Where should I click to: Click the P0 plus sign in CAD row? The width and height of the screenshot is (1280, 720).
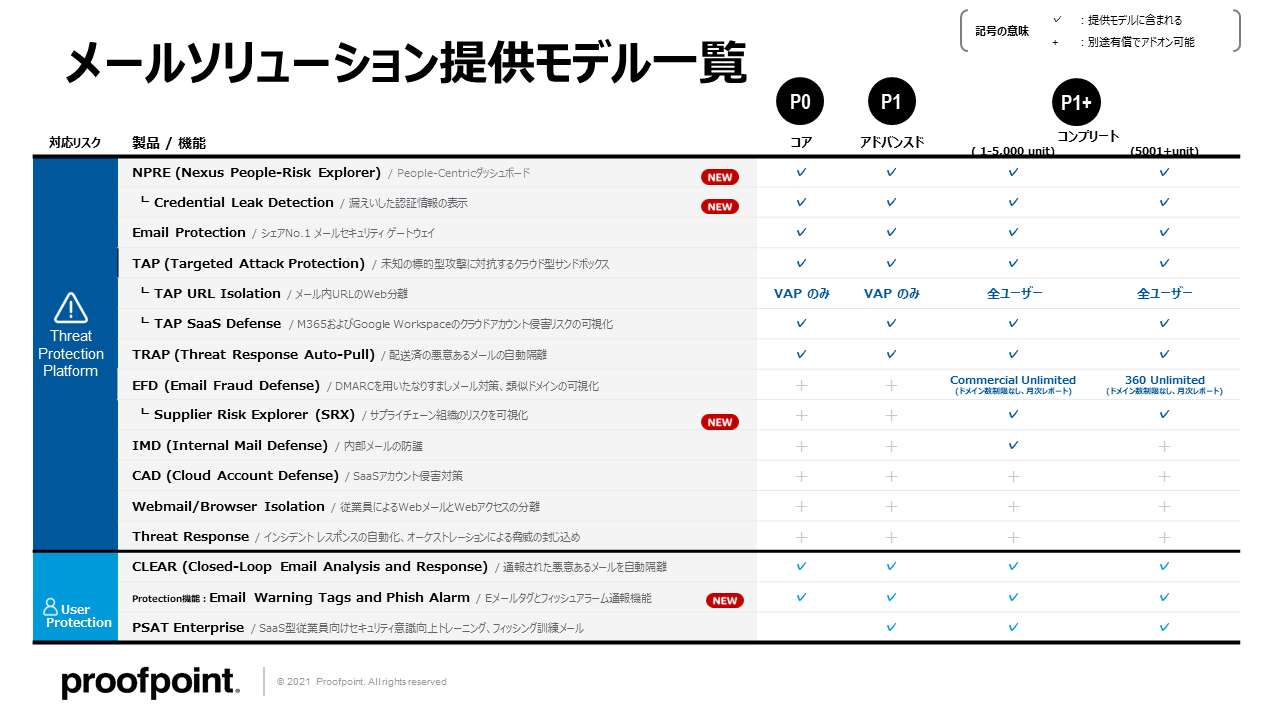[800, 476]
